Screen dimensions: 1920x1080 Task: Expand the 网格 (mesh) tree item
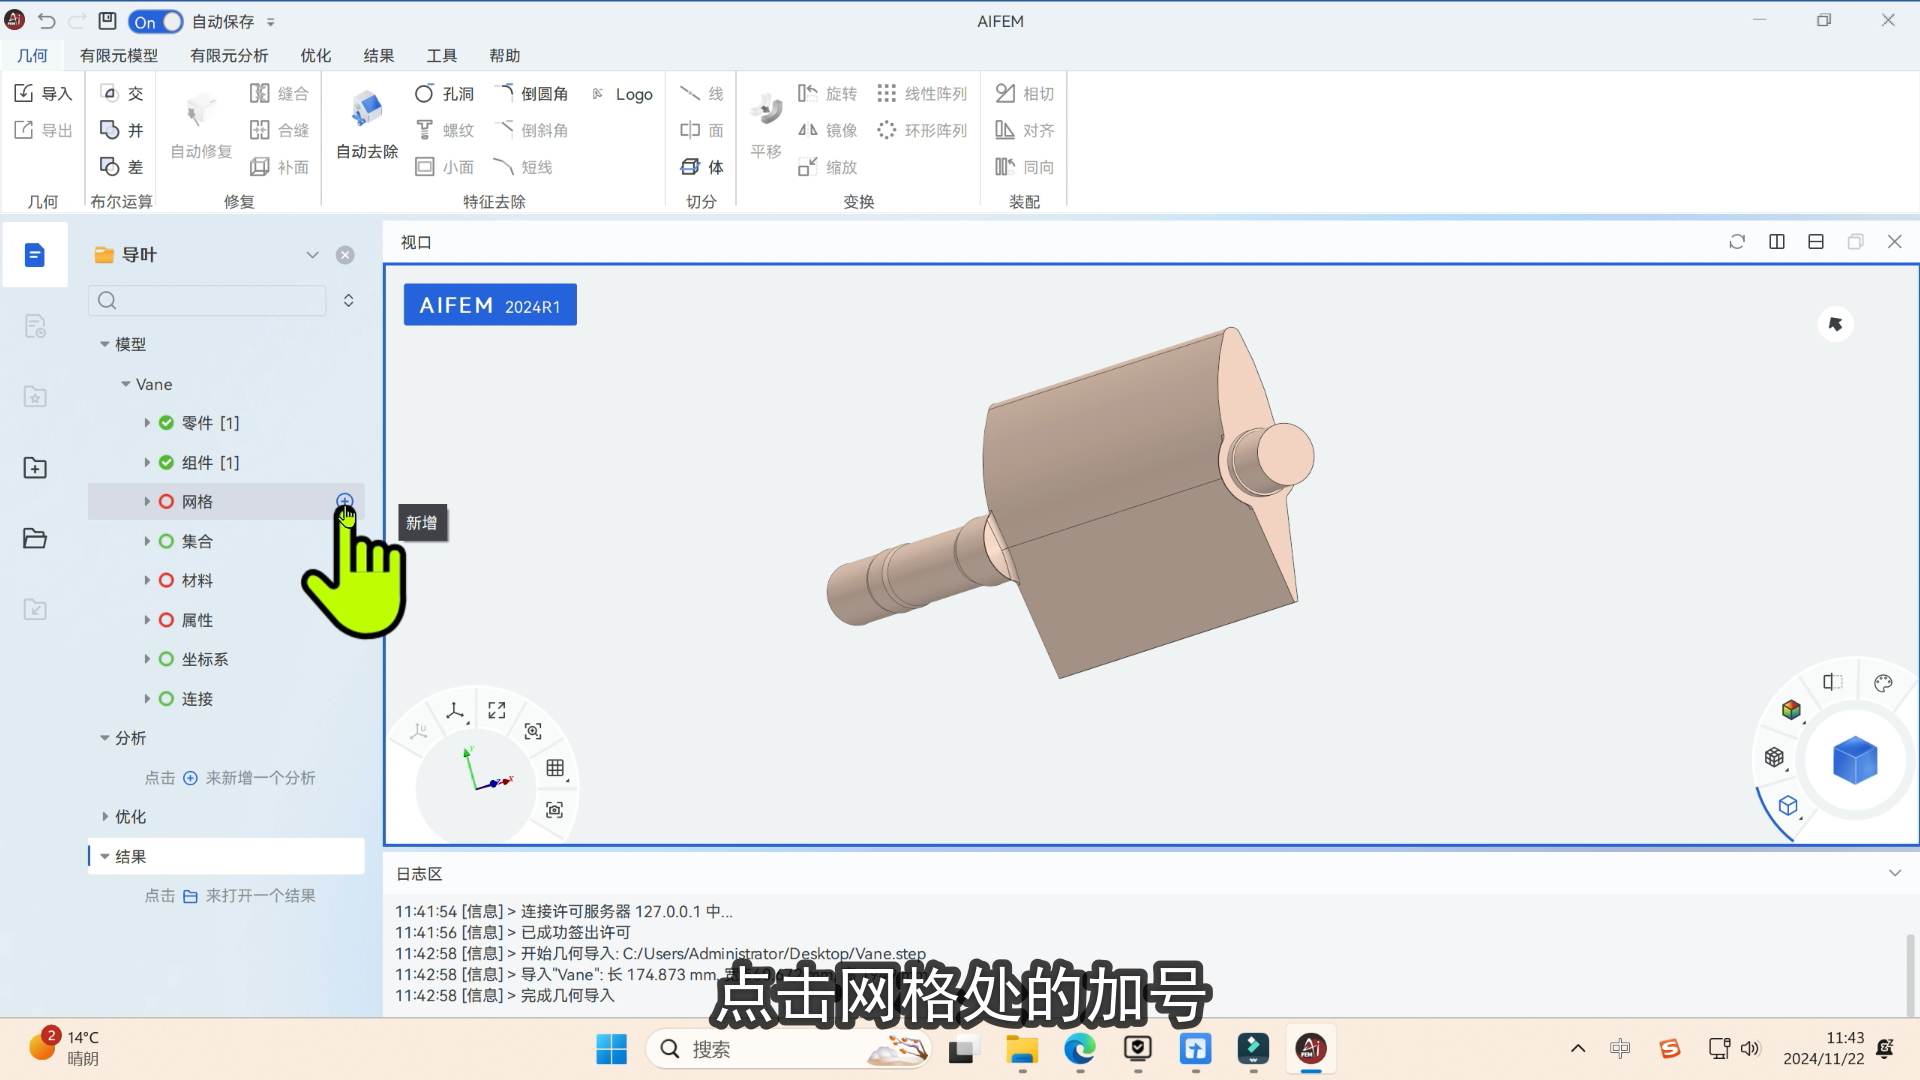pyautogui.click(x=146, y=501)
